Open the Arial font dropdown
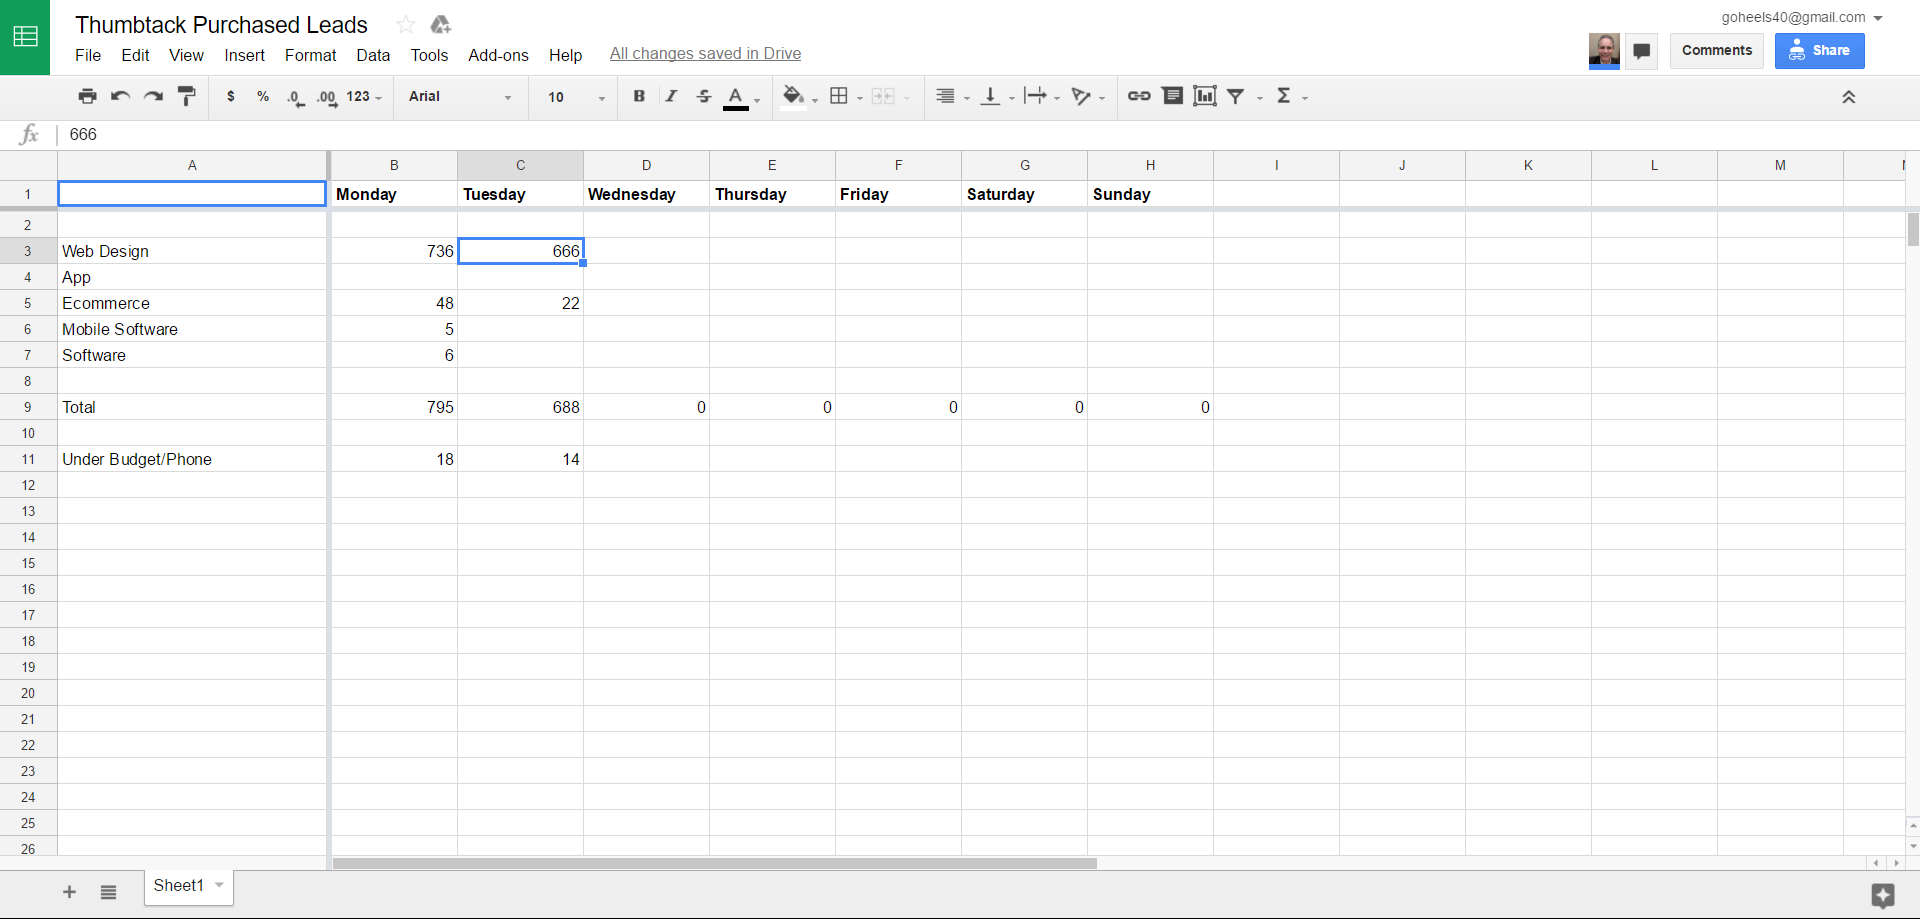Image resolution: width=1920 pixels, height=919 pixels. click(460, 96)
